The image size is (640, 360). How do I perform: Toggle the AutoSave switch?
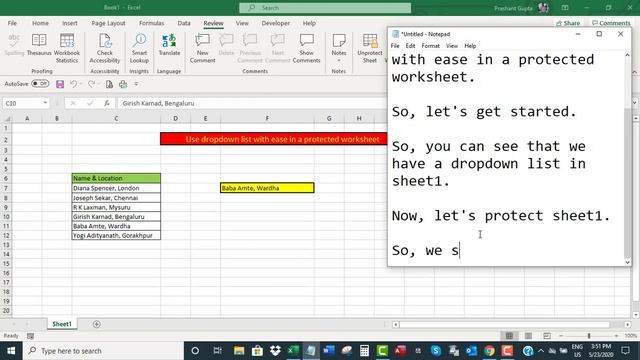point(40,84)
